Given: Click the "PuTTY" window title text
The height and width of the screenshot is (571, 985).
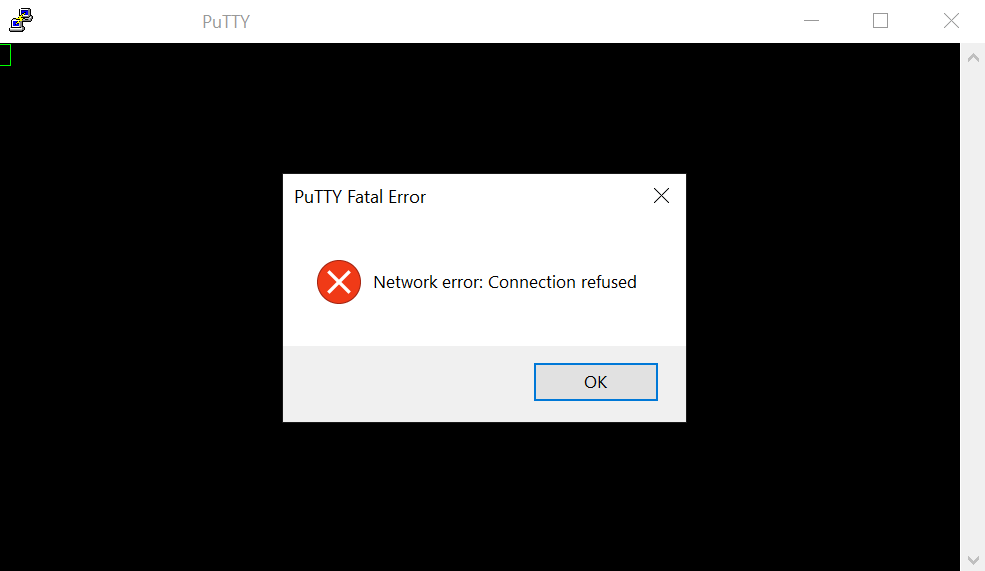Looking at the screenshot, I should (x=226, y=22).
